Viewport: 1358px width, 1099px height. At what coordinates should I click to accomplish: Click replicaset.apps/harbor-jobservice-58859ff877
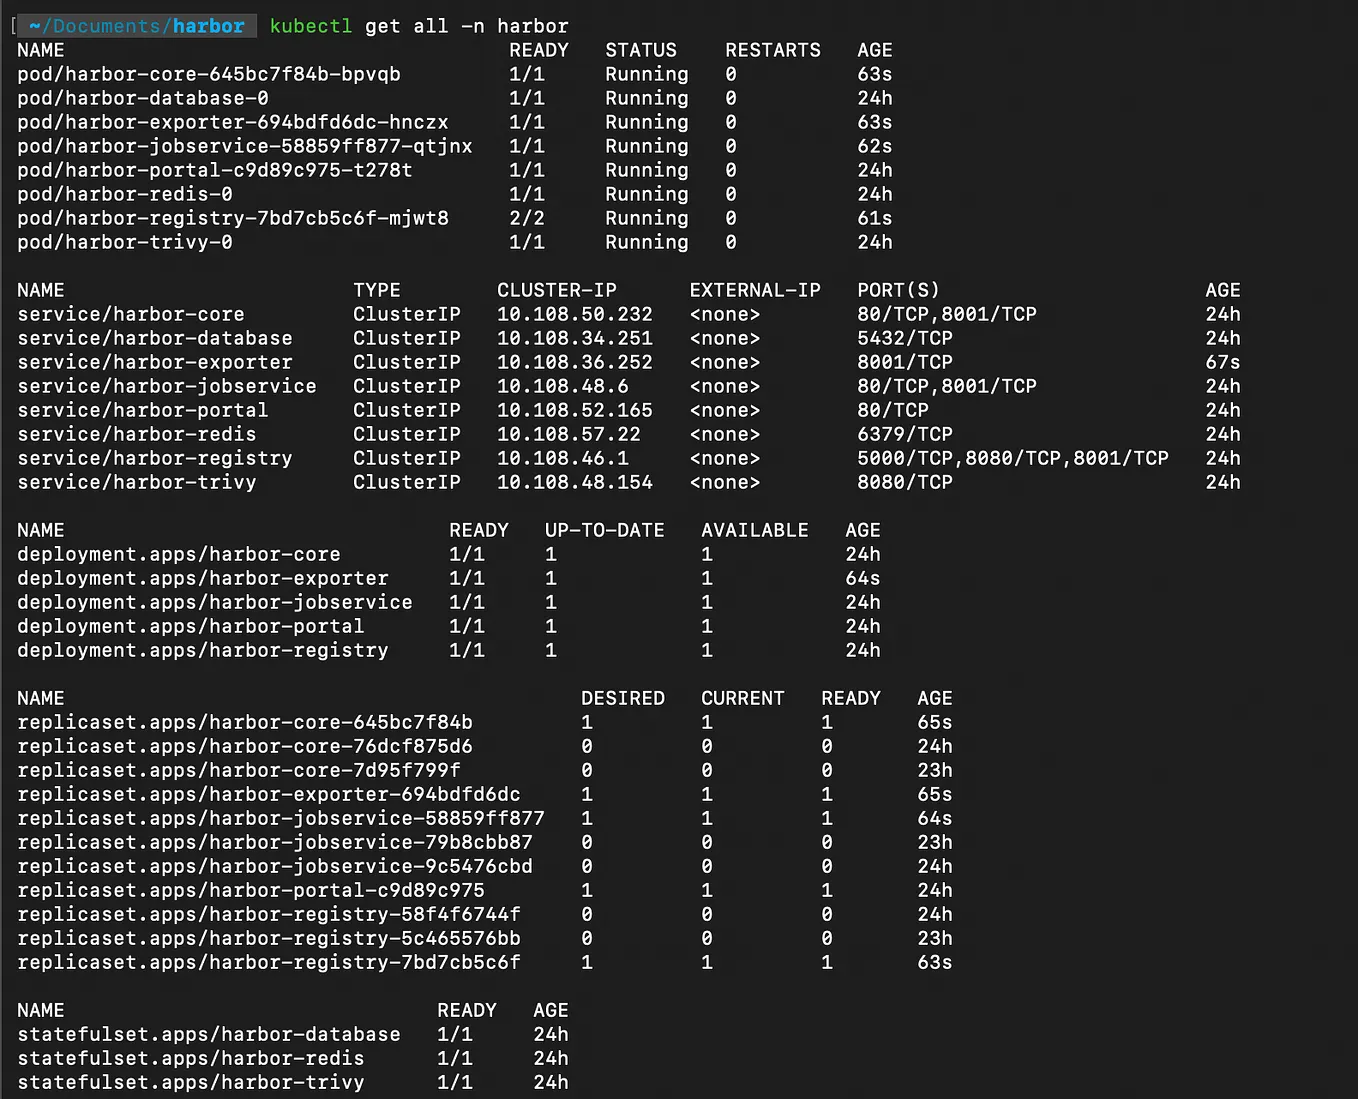pos(281,818)
